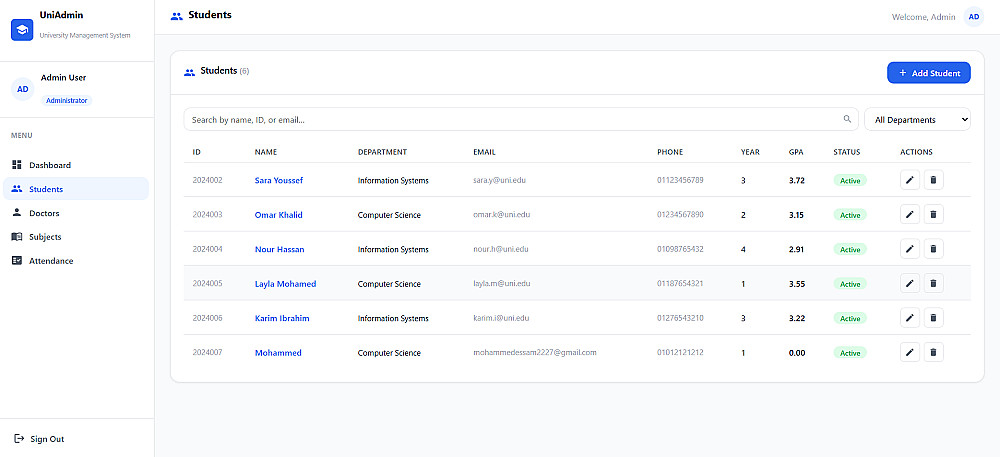
Task: Open the All Departments dropdown
Action: point(917,119)
